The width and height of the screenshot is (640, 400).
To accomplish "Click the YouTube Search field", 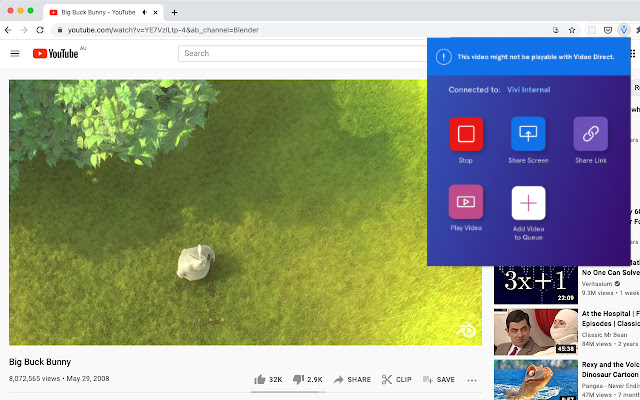I will (302, 53).
